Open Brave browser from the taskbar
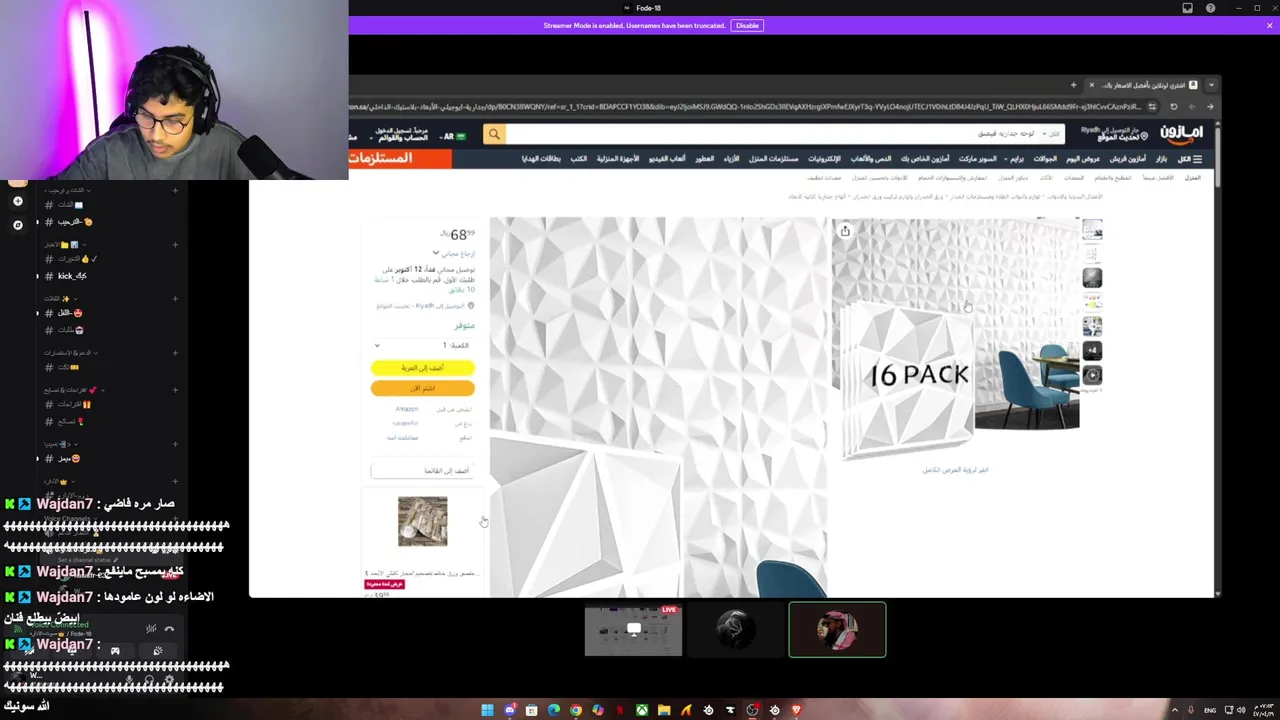The width and height of the screenshot is (1280, 720). point(796,710)
